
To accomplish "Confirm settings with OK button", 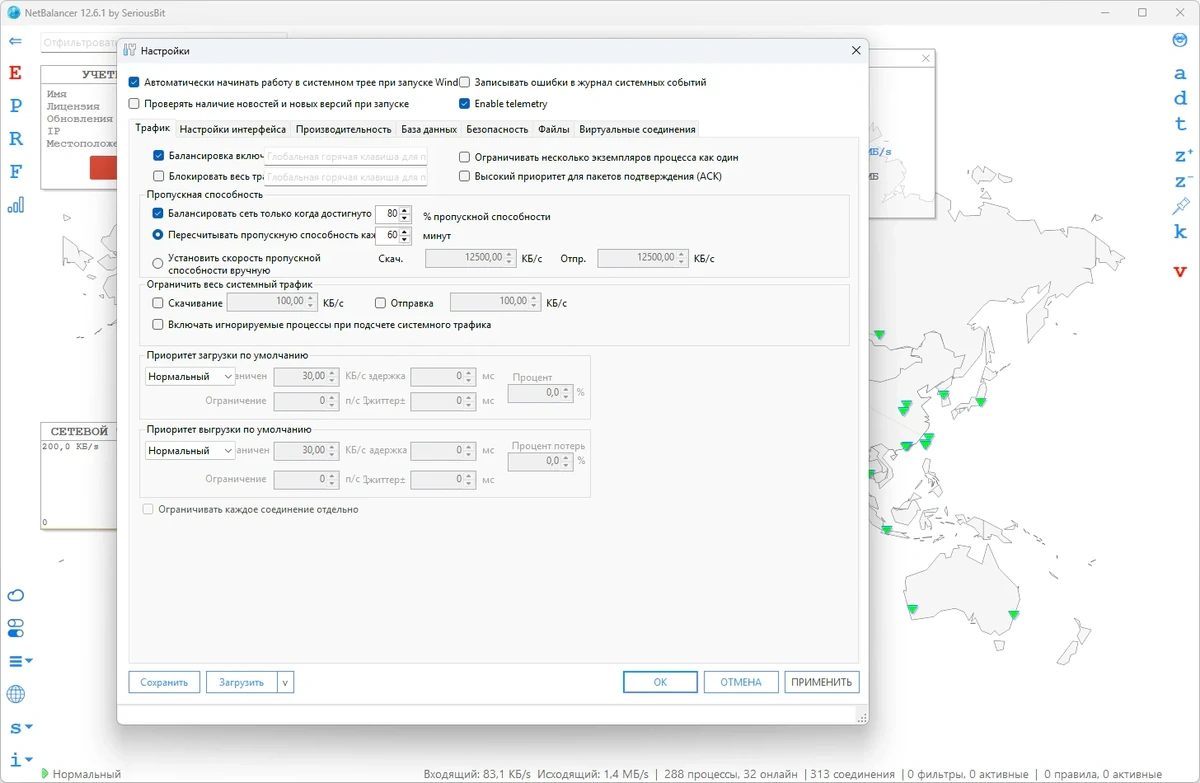I will [x=660, y=682].
